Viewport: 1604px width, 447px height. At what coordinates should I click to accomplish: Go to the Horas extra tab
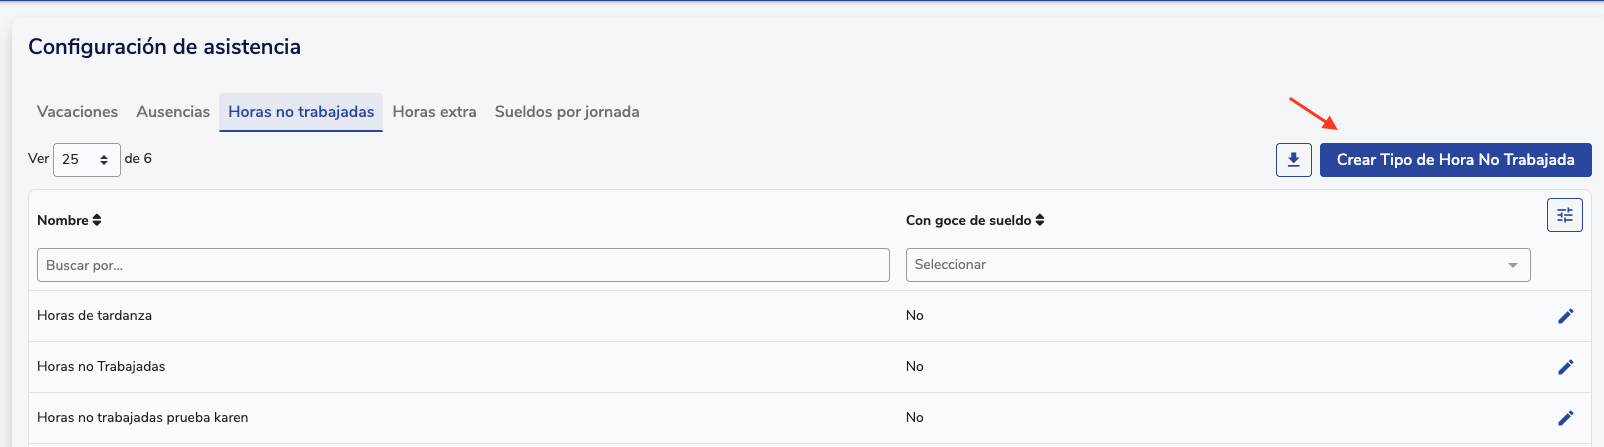434,112
